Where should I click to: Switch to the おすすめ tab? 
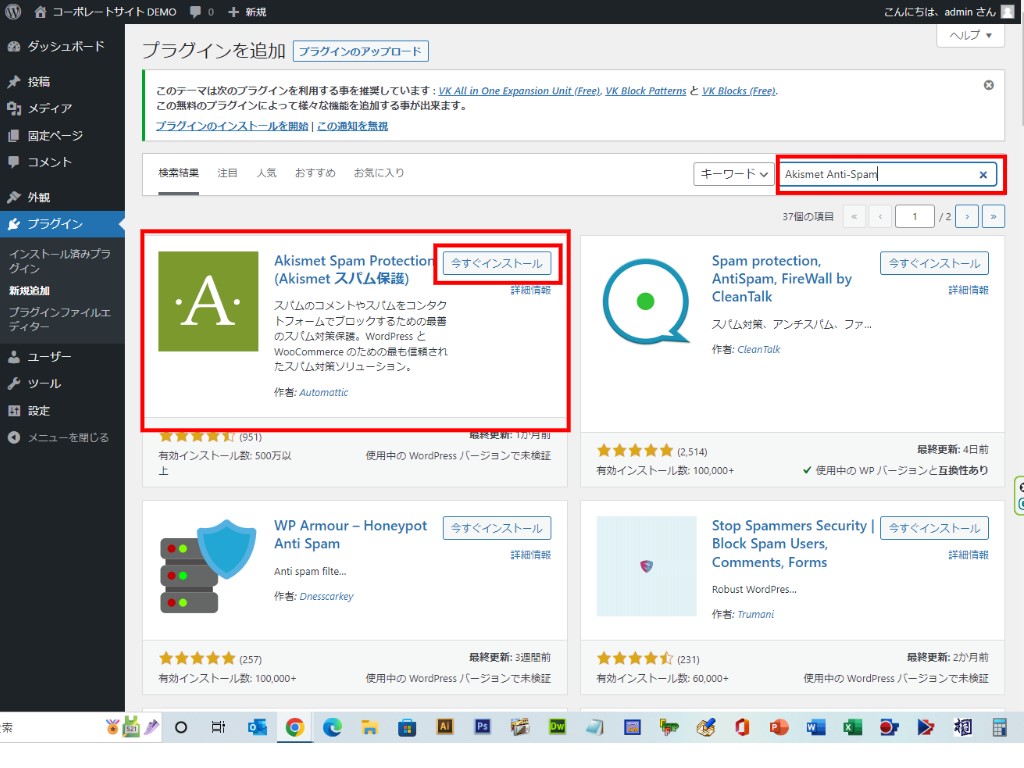[x=314, y=173]
